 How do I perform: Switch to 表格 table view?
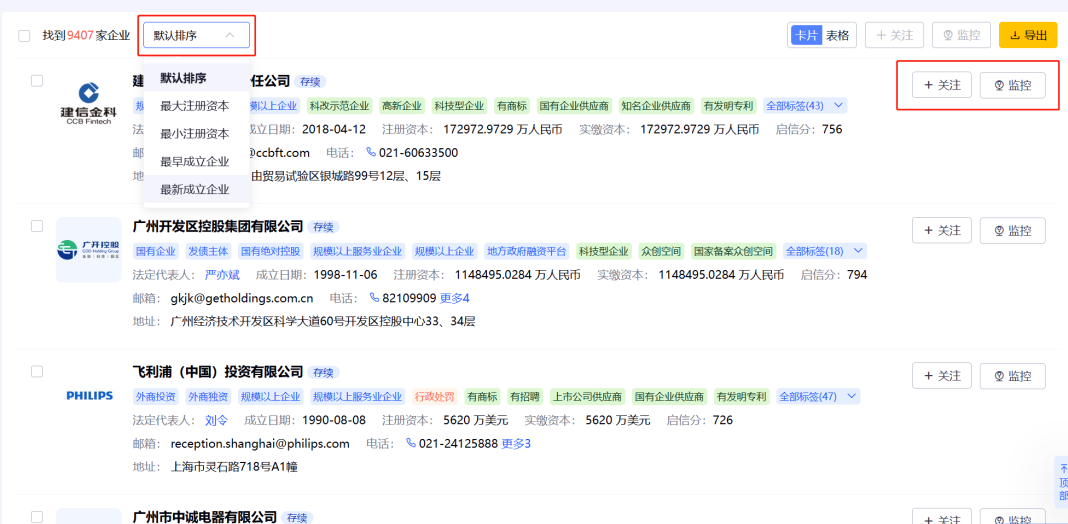[838, 35]
